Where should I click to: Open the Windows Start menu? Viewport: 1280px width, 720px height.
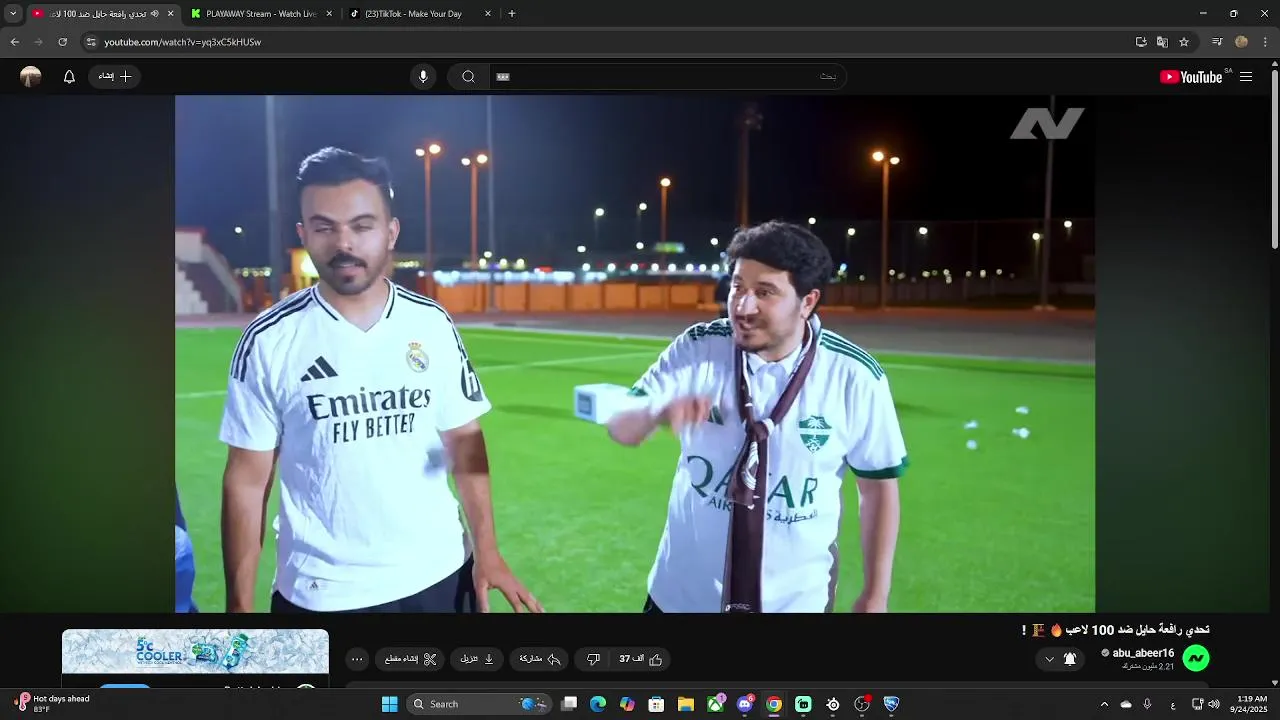pyautogui.click(x=389, y=704)
